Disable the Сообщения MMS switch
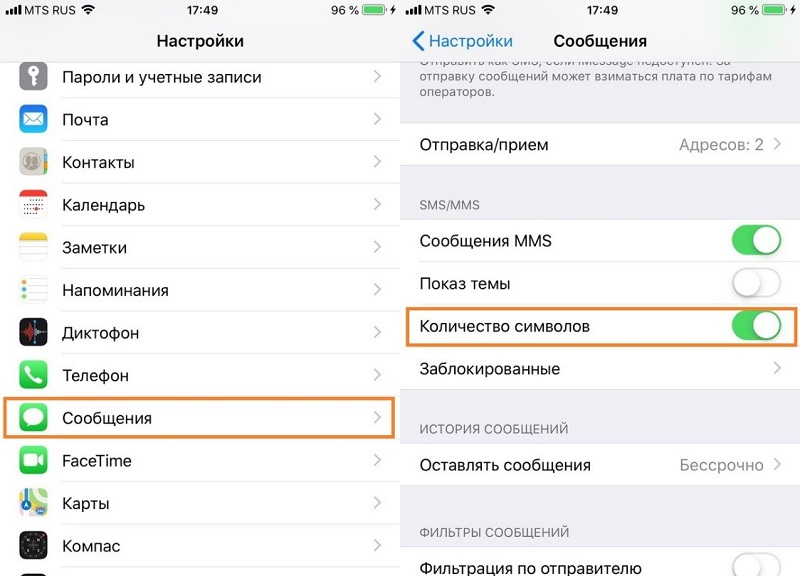This screenshot has width=800, height=576. pyautogui.click(x=755, y=241)
